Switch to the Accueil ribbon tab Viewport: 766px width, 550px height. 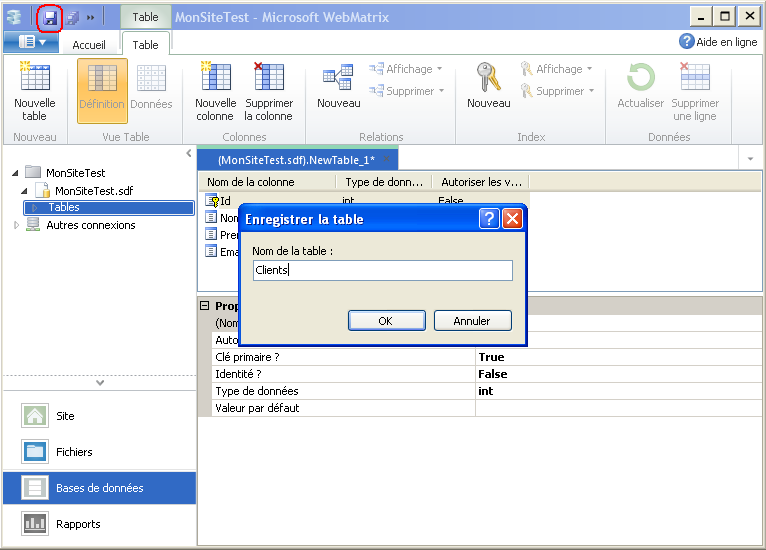(x=89, y=45)
